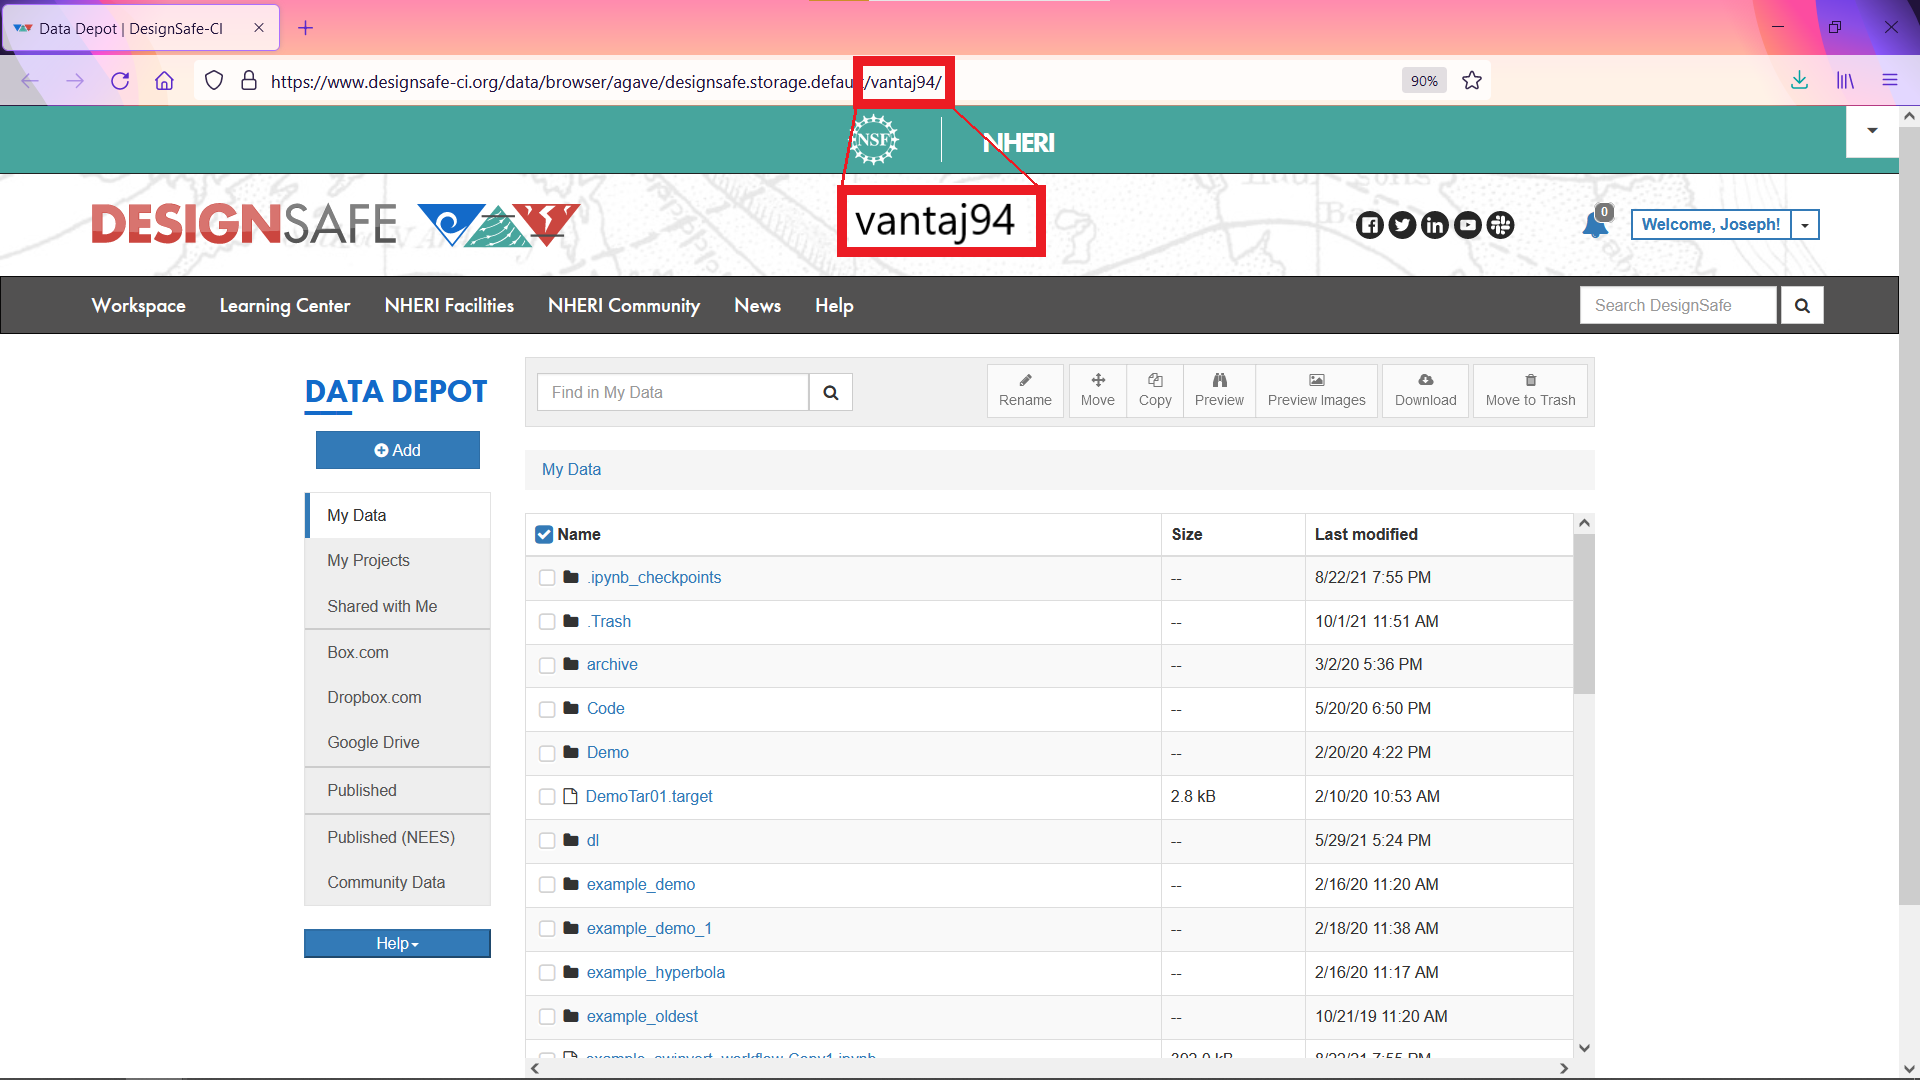Click the tracking protection shield icon
The image size is (1920, 1080).
click(x=214, y=81)
